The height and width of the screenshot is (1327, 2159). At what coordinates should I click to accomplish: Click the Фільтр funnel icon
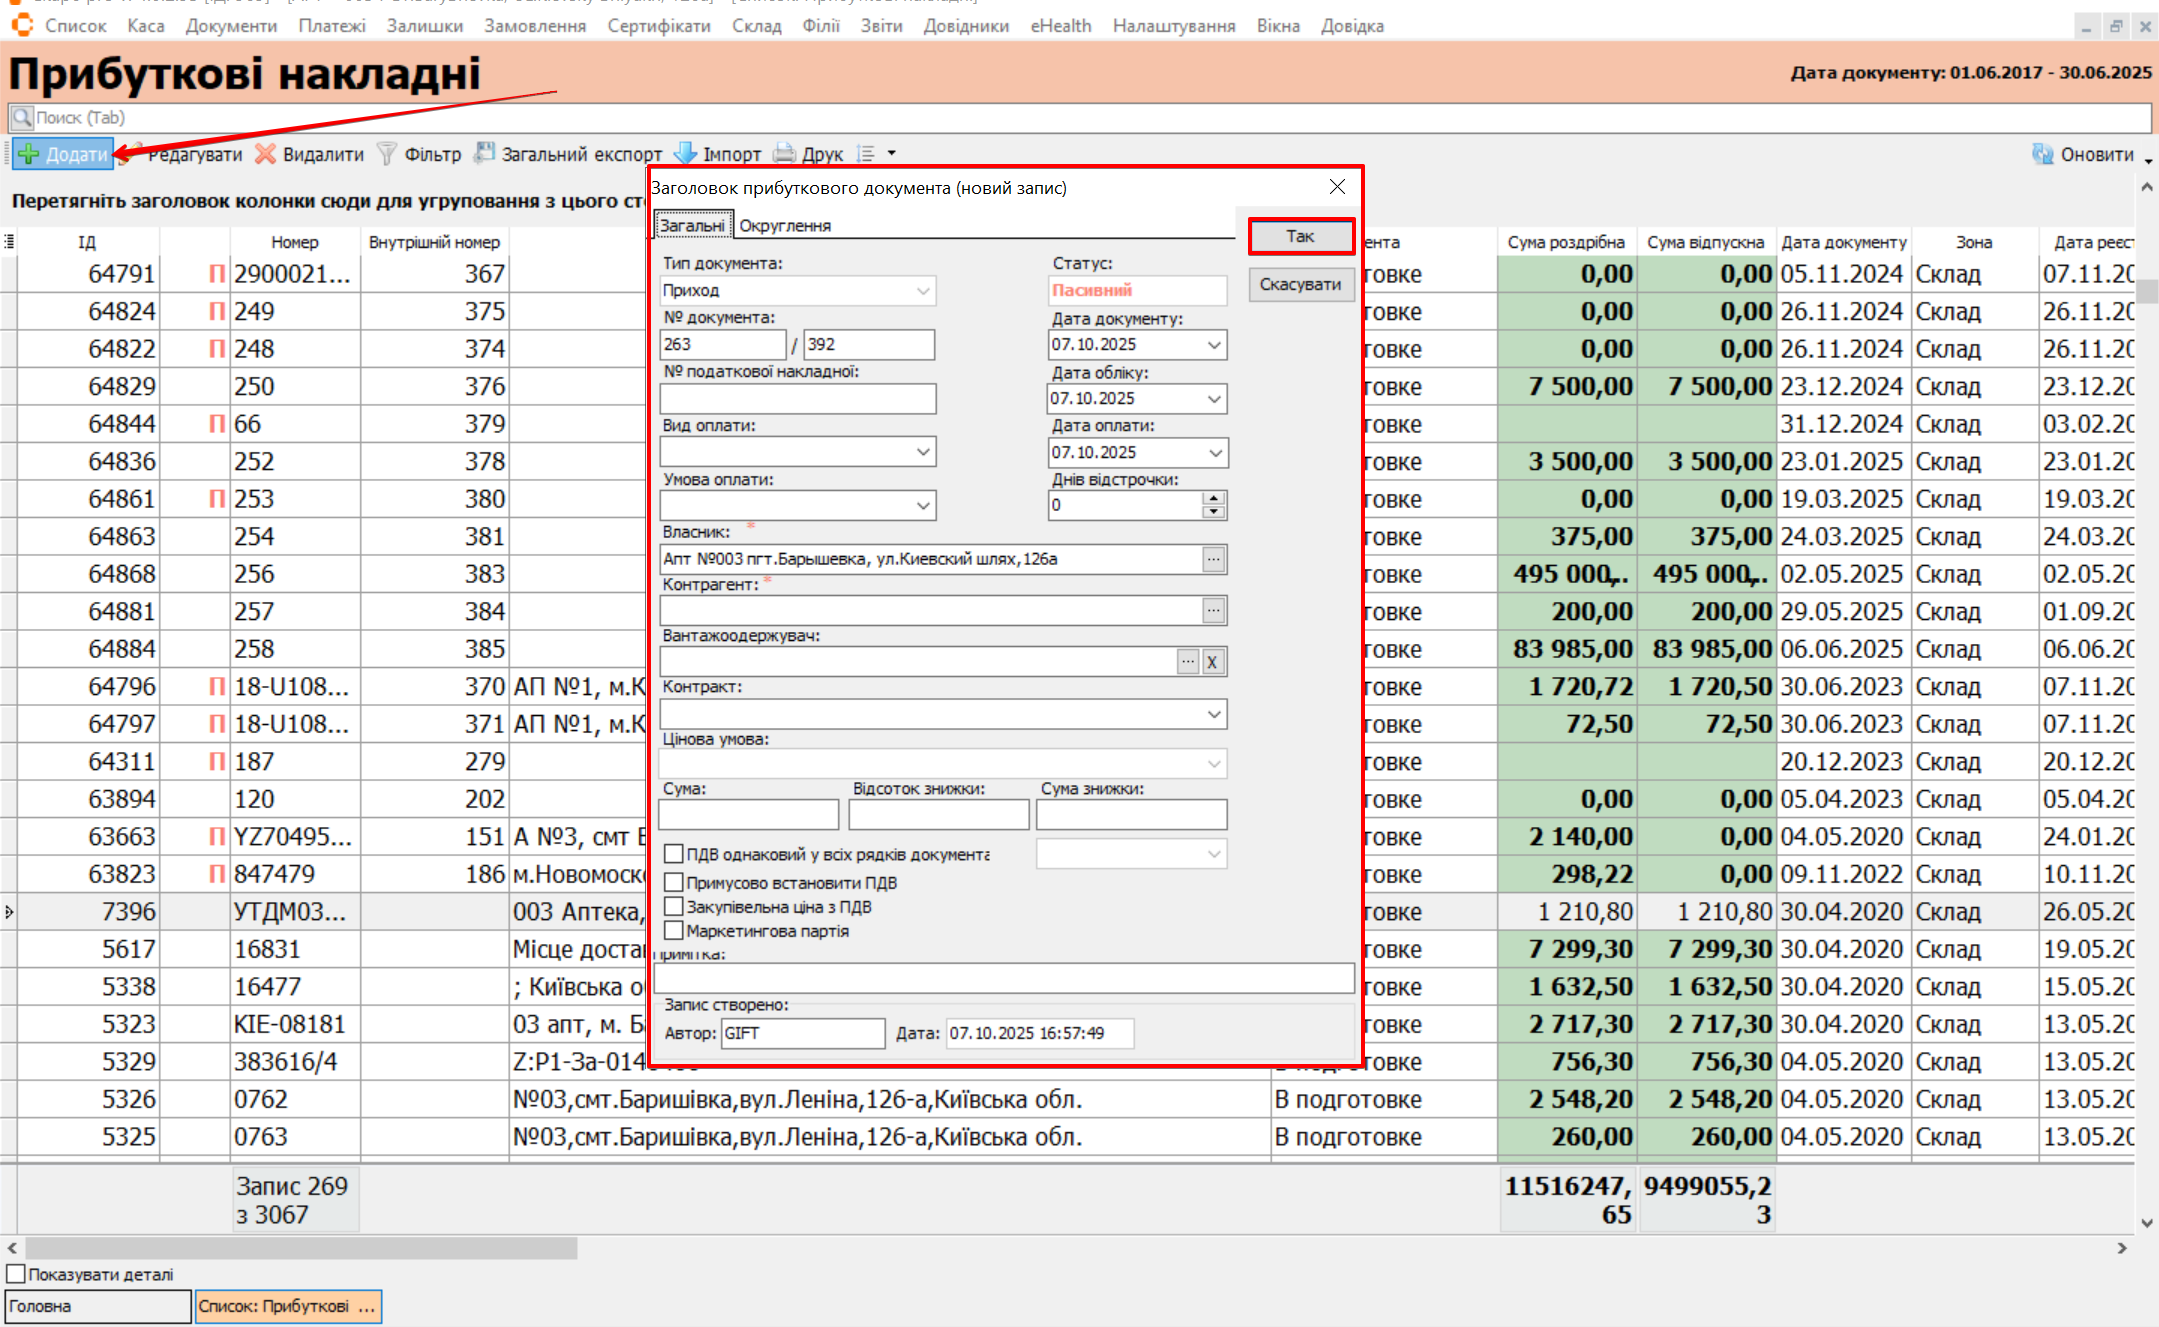(387, 154)
